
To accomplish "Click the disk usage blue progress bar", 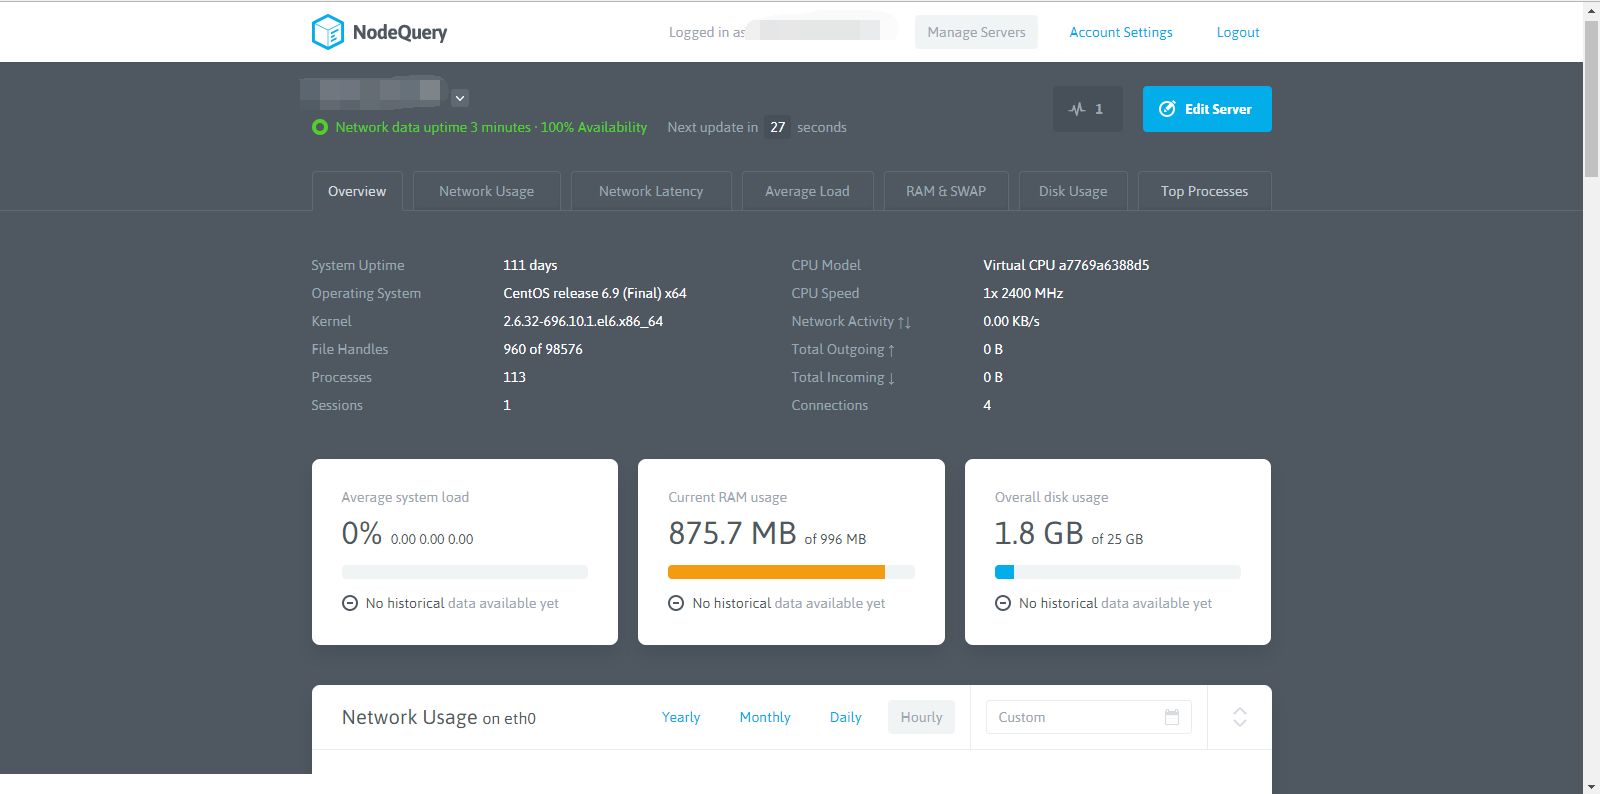I will pos(1004,572).
